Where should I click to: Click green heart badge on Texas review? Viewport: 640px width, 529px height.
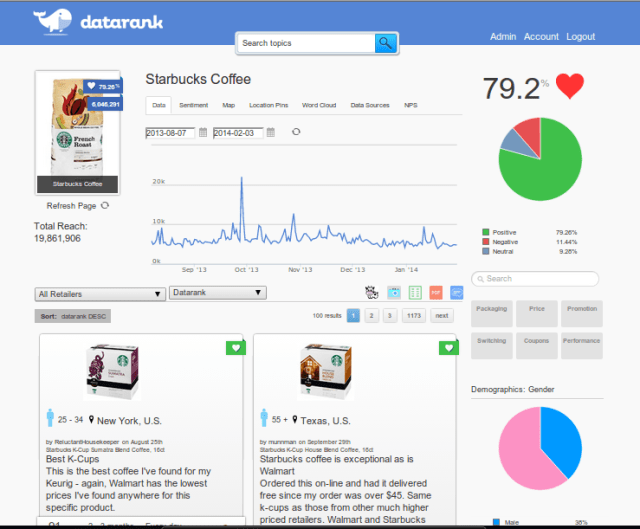click(x=449, y=348)
